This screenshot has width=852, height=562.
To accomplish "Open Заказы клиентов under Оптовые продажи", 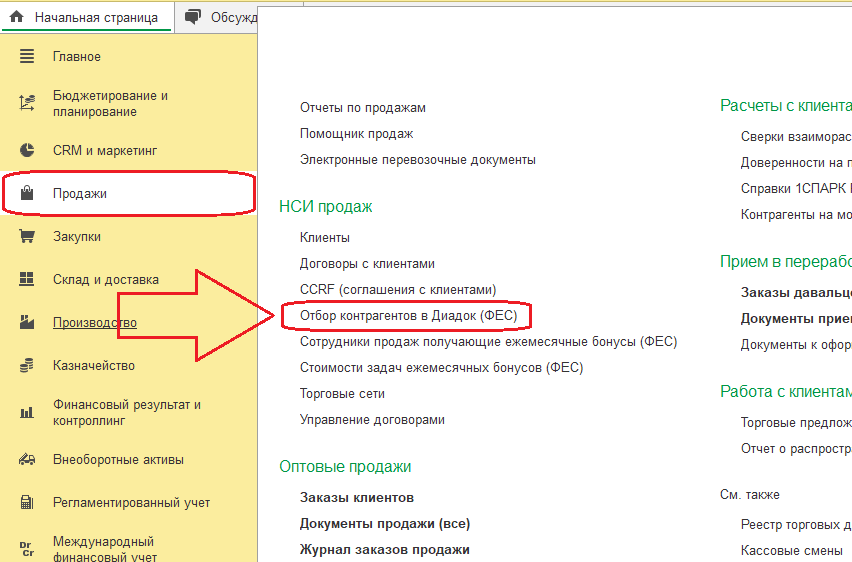I will 356,498.
